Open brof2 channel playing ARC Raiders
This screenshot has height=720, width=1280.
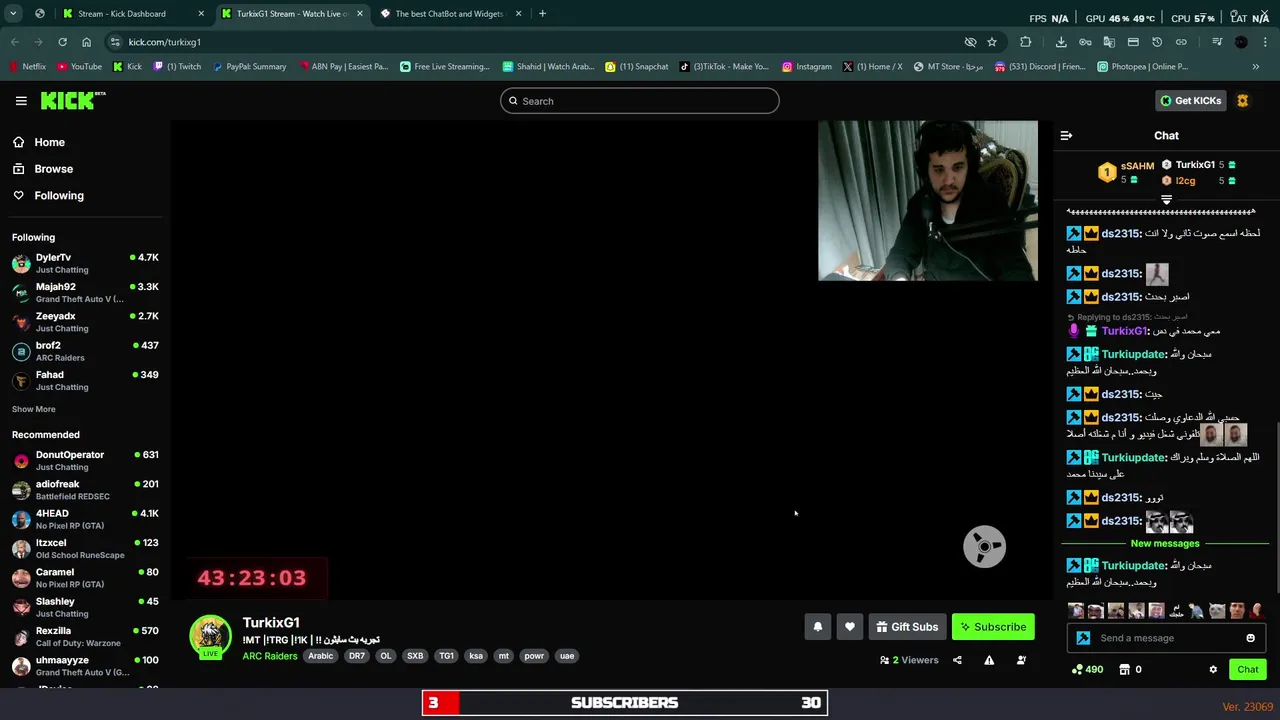(85, 351)
